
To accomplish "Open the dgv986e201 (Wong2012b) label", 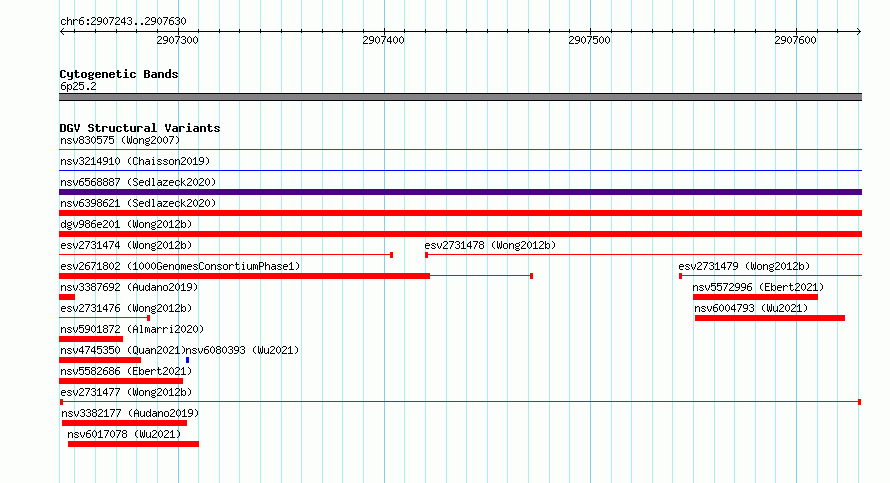I will point(126,224).
